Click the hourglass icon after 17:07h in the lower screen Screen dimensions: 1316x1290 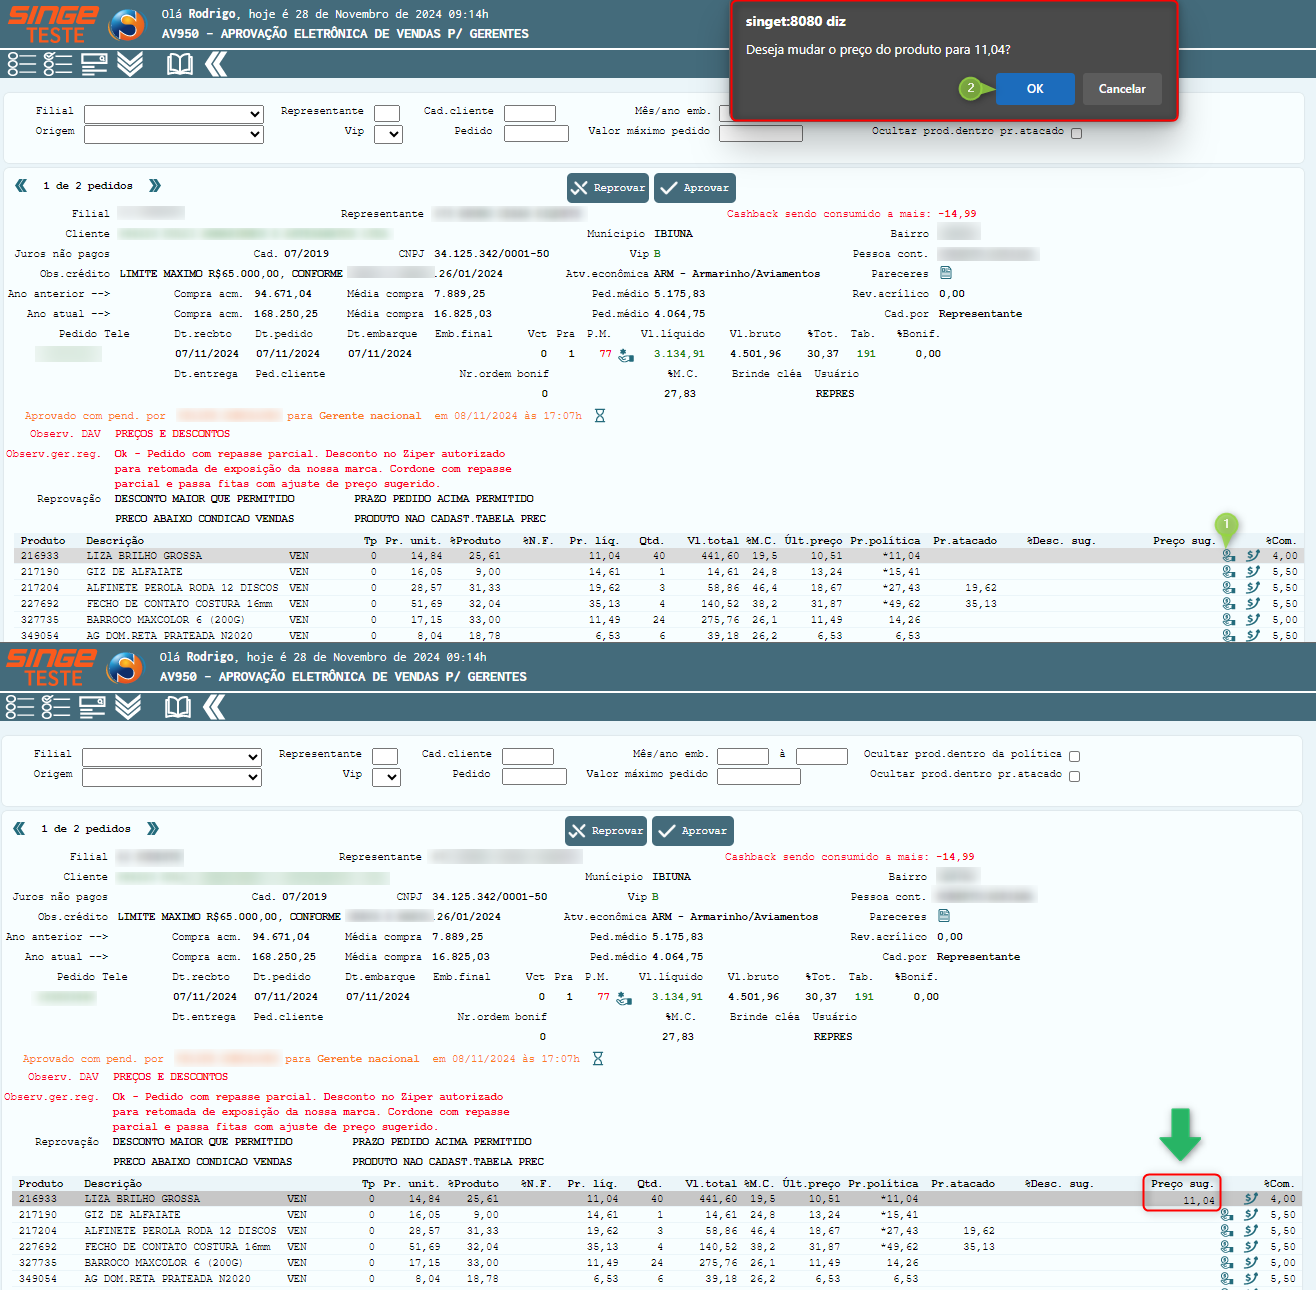[x=598, y=1059]
